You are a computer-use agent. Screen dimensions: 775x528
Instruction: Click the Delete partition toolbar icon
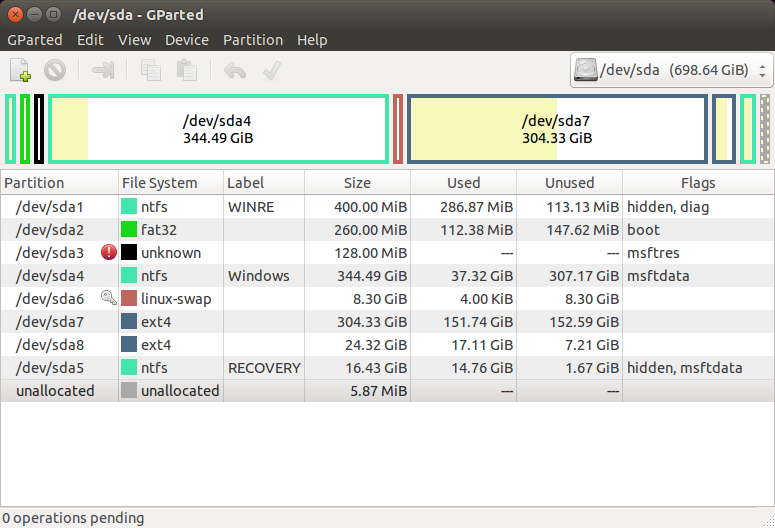55,70
